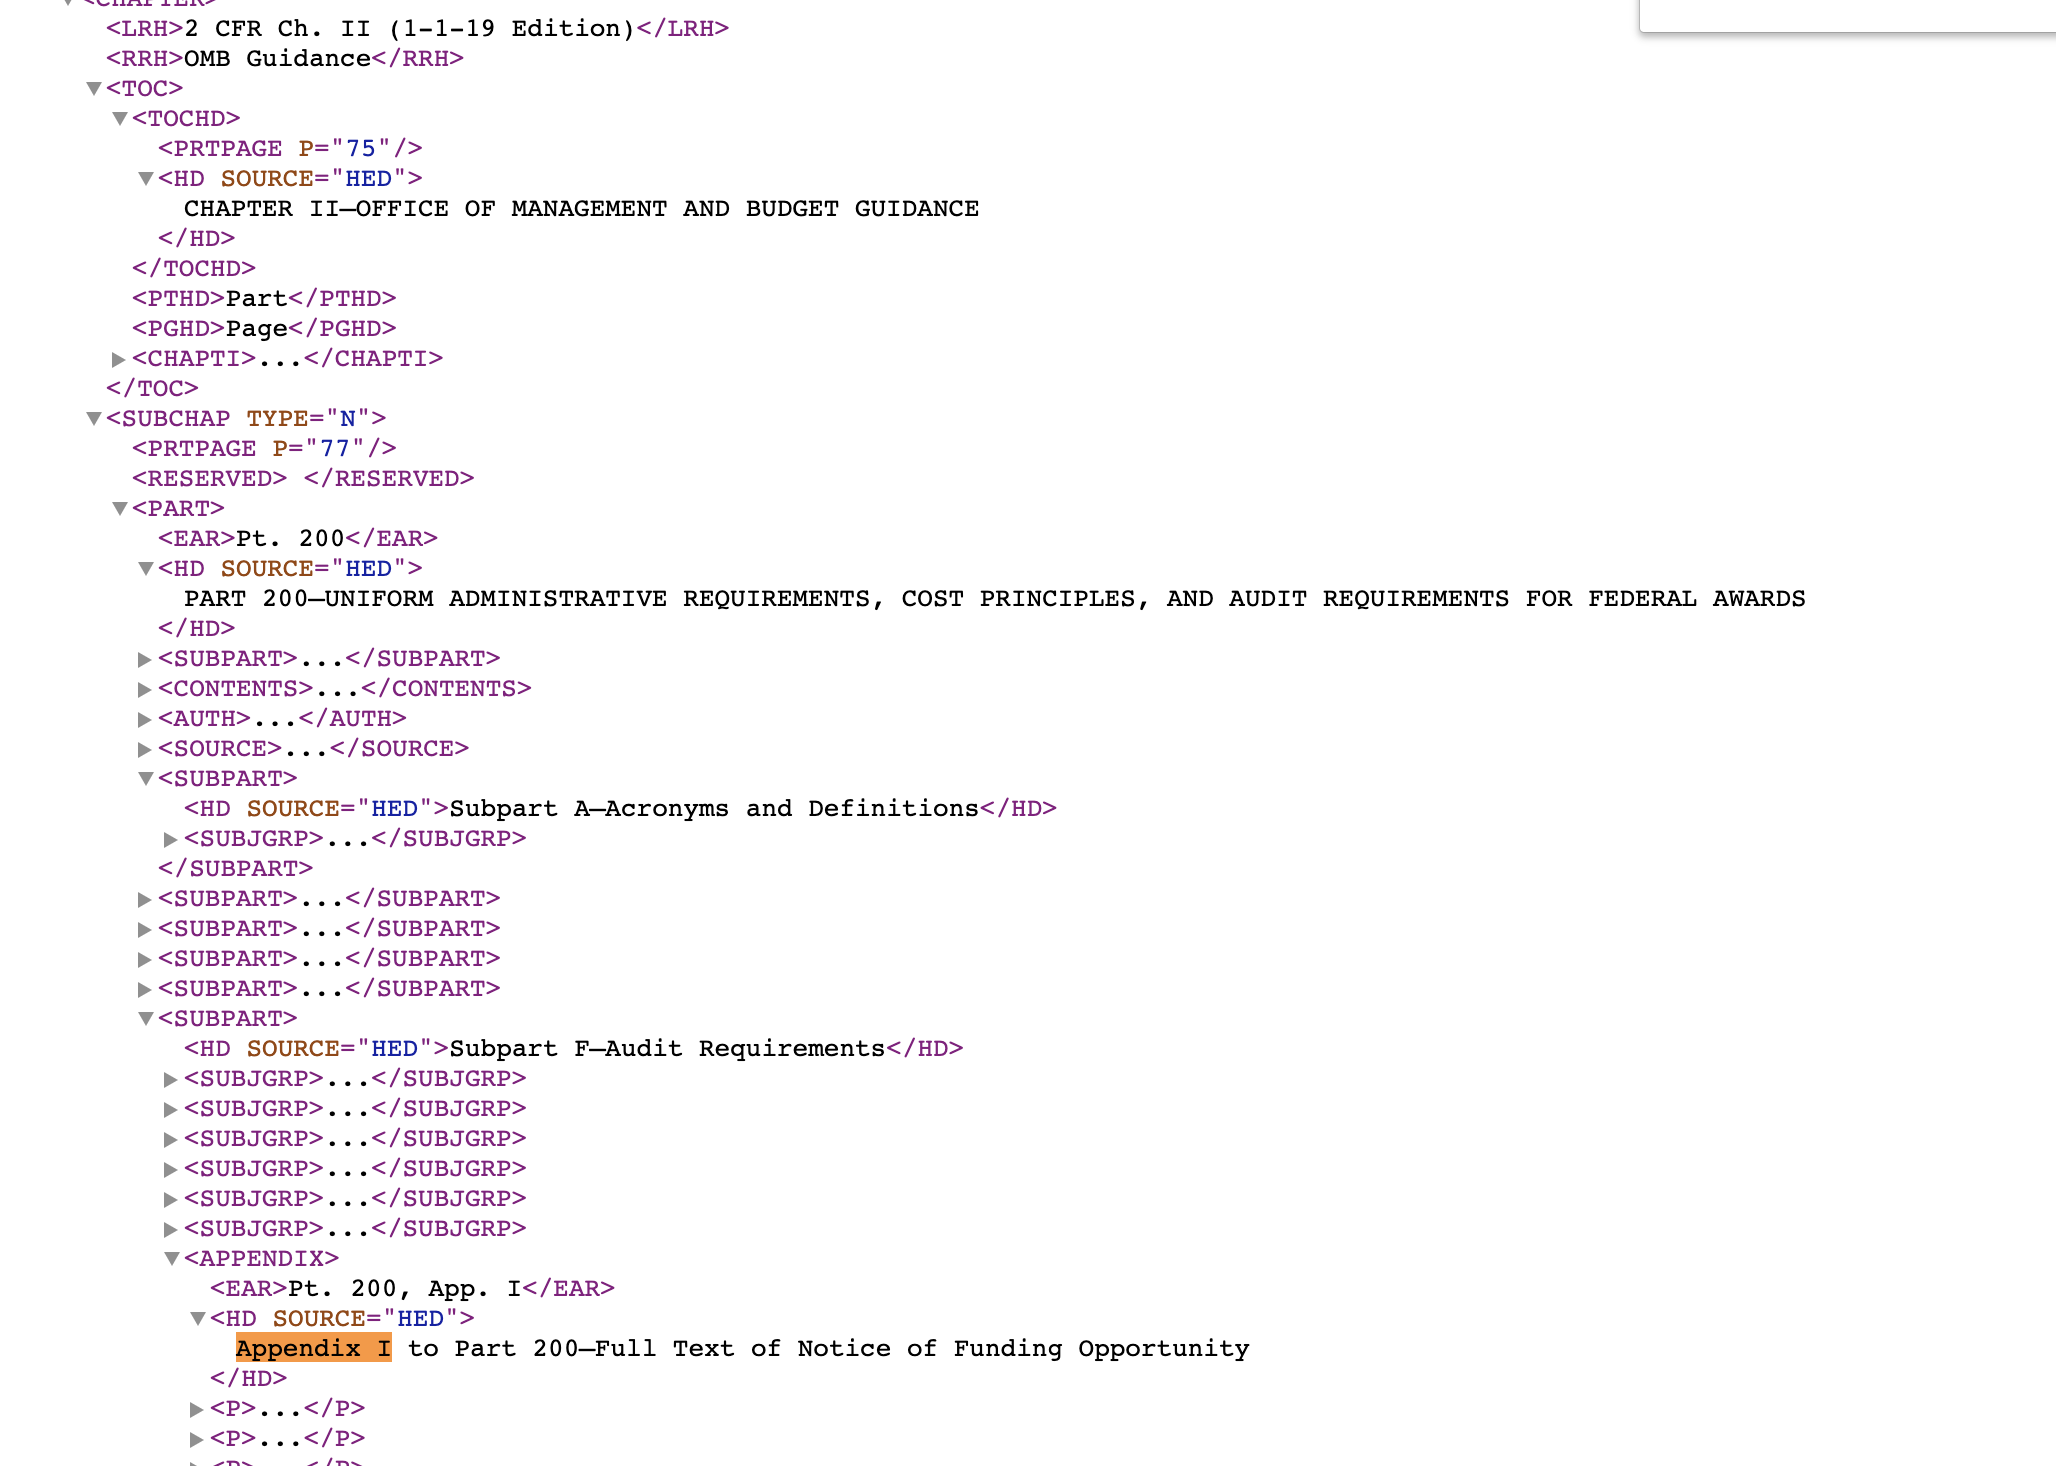
Task: Click 'Subpart F—Audit Requirements' text
Action: point(667,1048)
